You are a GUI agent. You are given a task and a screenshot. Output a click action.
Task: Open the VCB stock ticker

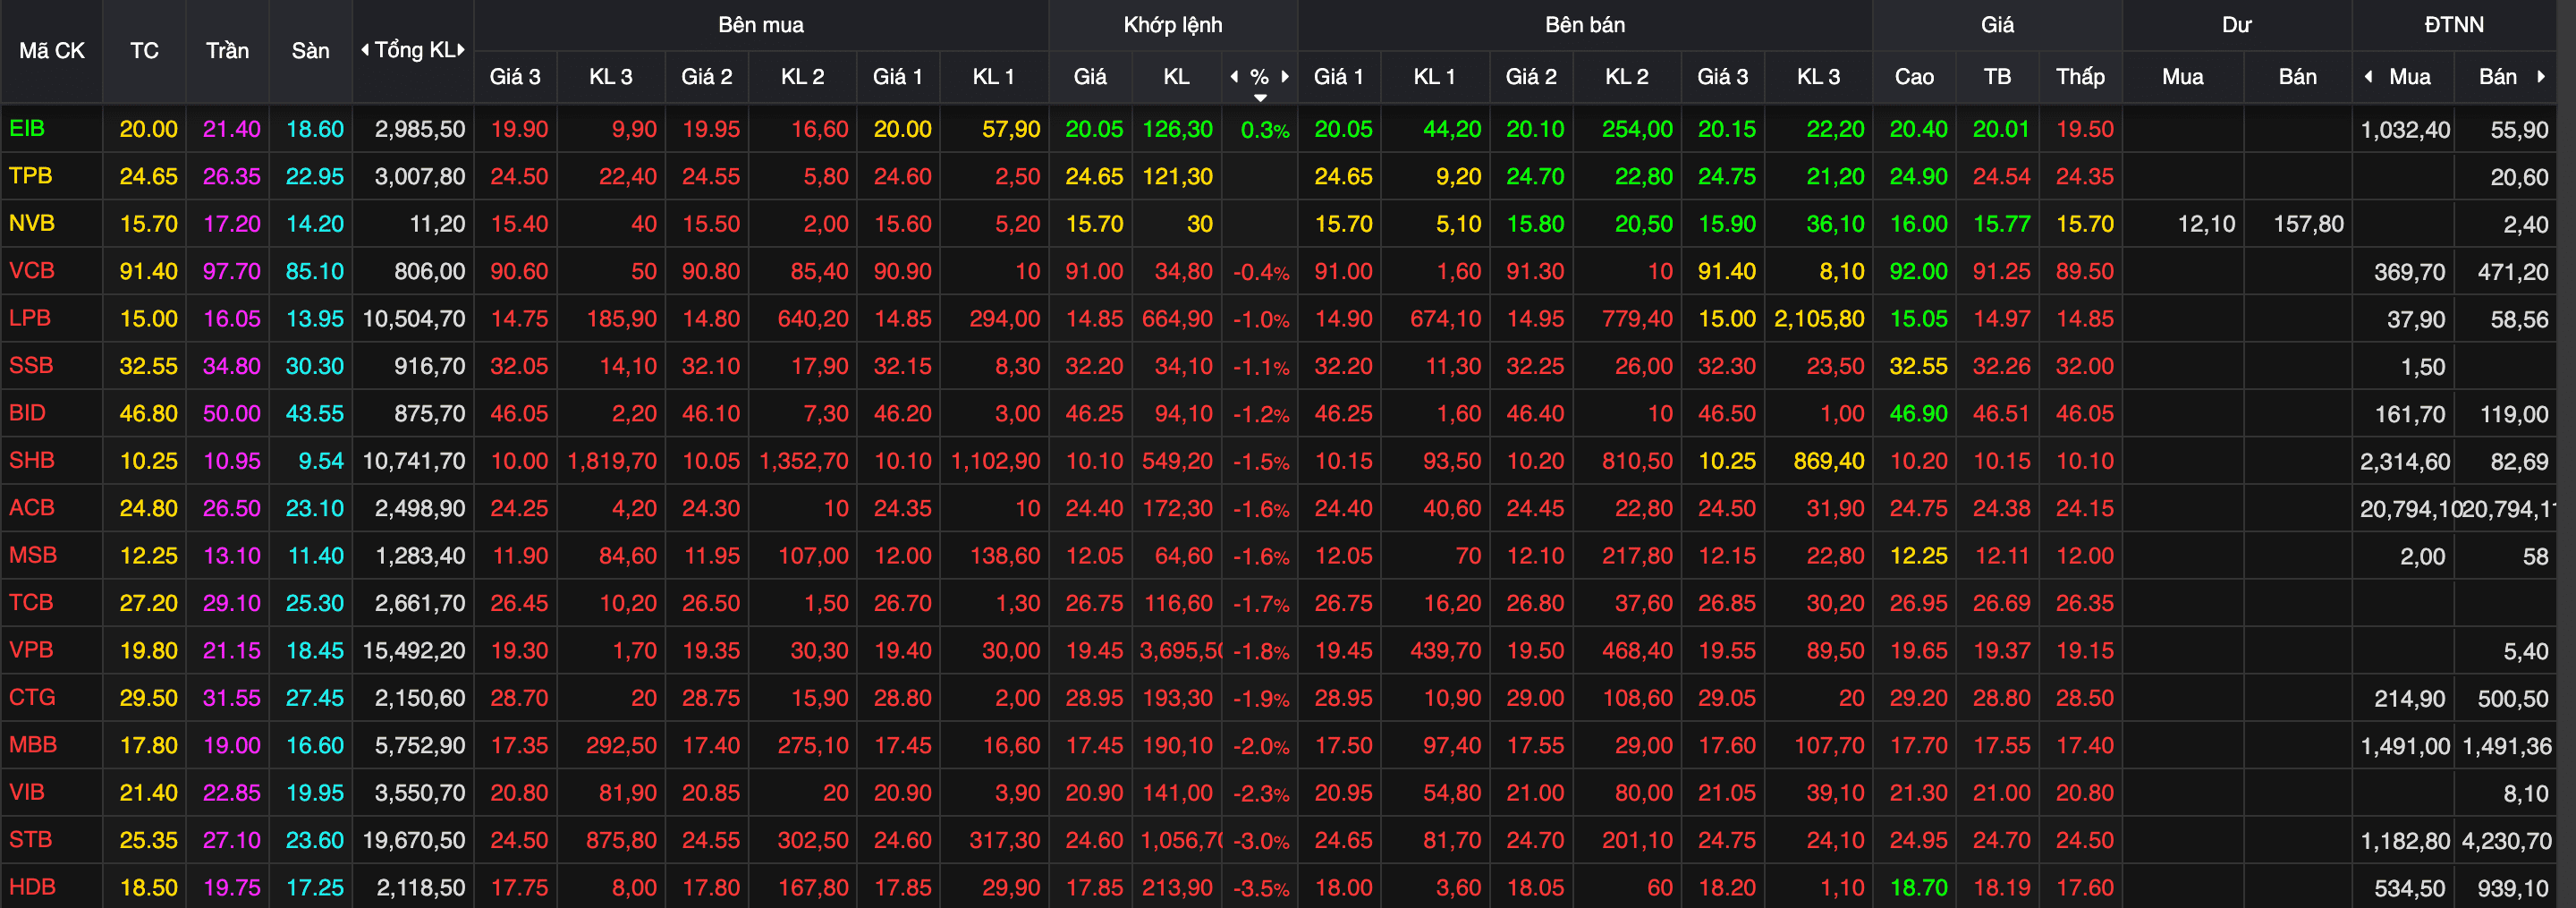coord(31,270)
